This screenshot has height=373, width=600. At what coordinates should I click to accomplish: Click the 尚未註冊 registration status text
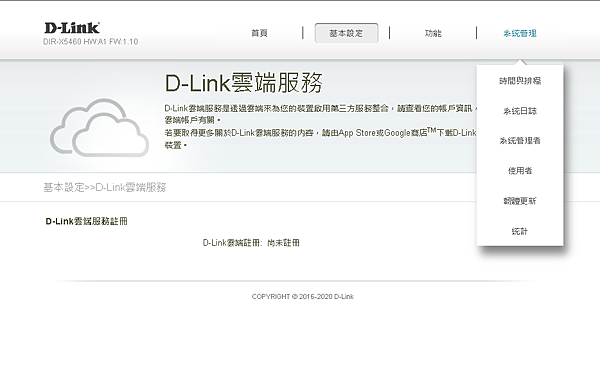point(283,243)
